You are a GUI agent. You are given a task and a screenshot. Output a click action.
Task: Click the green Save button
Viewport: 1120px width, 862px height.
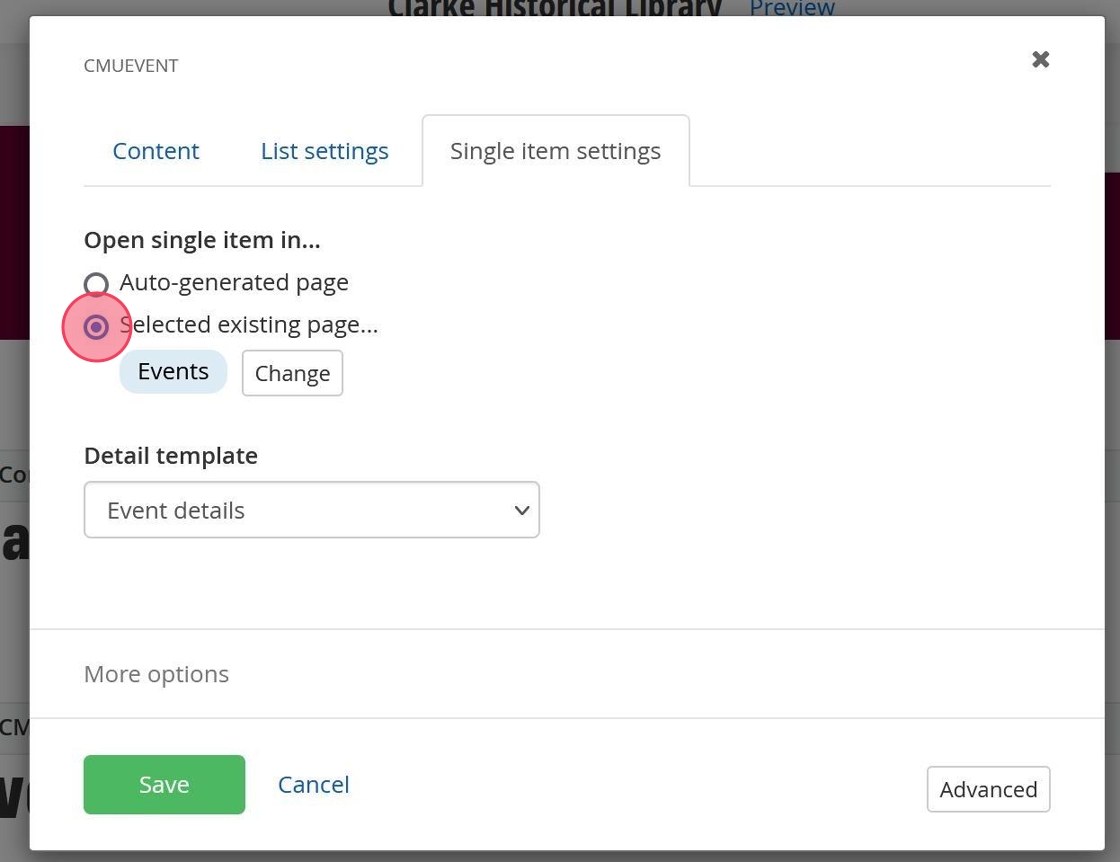(x=164, y=785)
